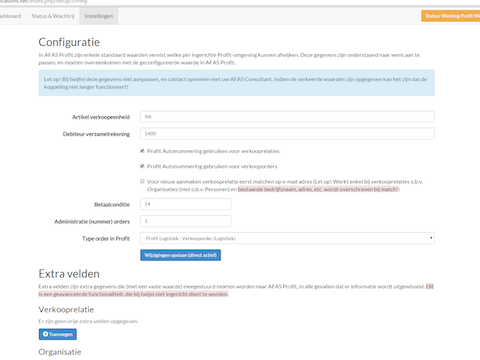Screen dimensions: 480x360
Task: Click the Extra velden heading
Action: click(69, 274)
